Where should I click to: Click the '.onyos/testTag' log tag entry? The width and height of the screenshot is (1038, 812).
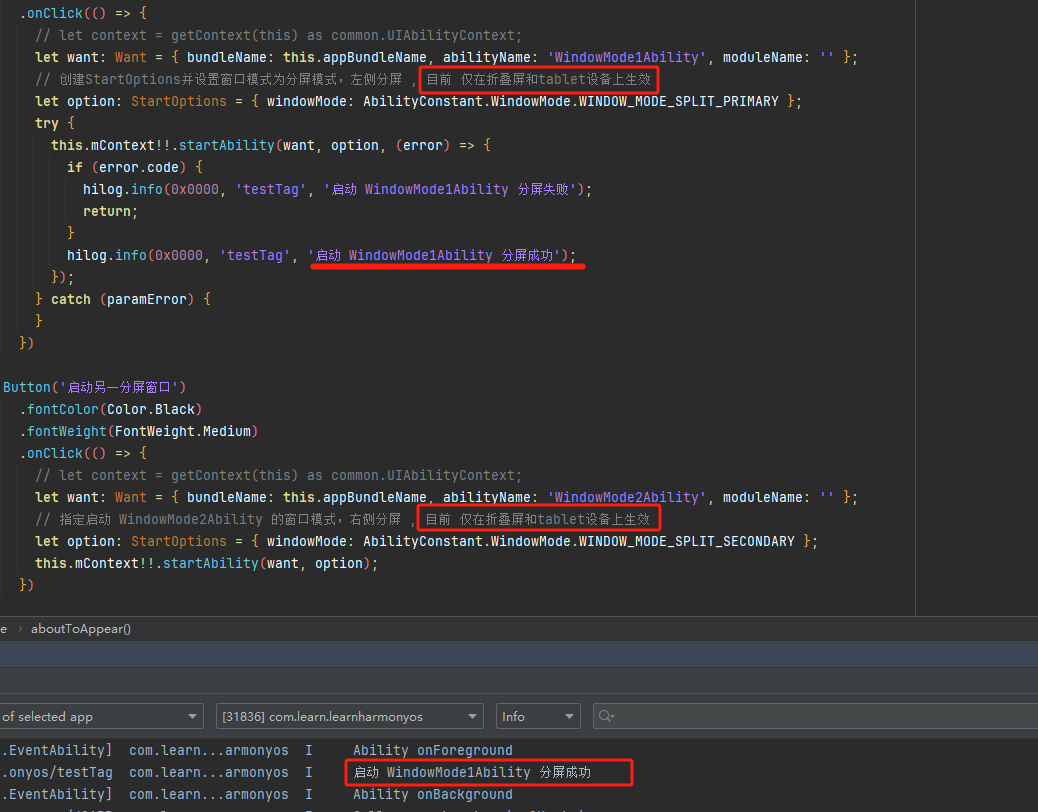57,772
